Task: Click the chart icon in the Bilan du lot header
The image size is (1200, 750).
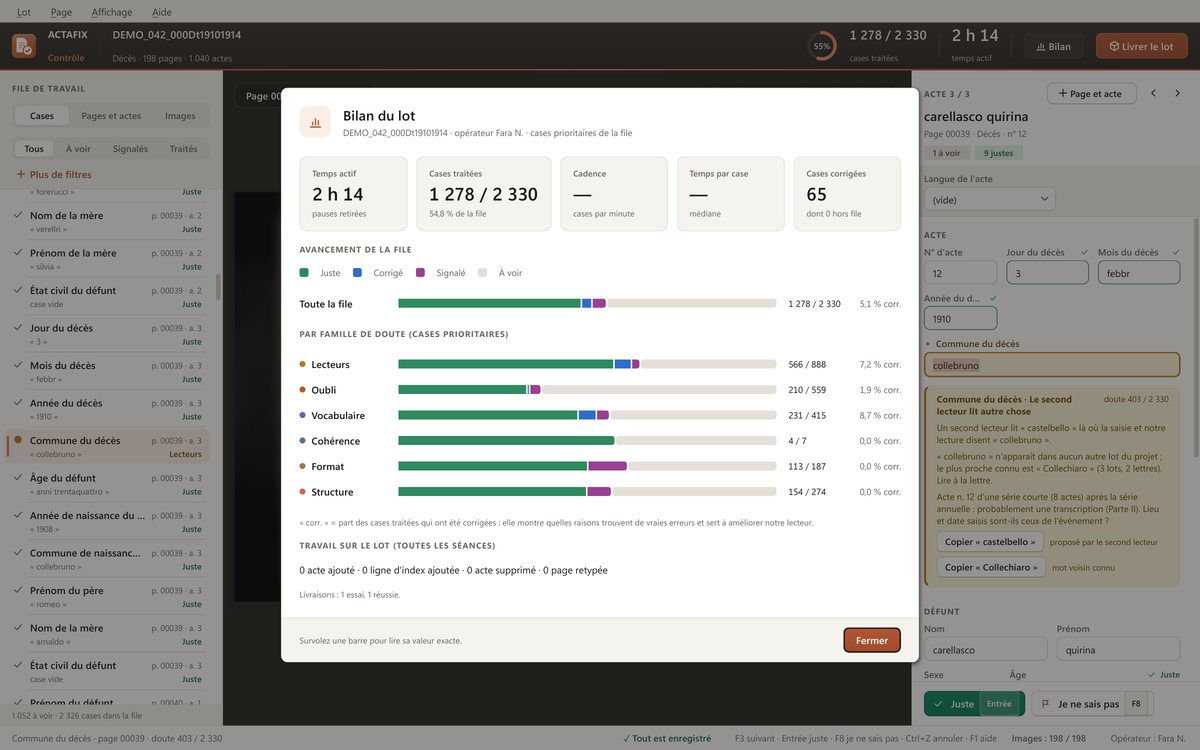Action: coord(316,122)
